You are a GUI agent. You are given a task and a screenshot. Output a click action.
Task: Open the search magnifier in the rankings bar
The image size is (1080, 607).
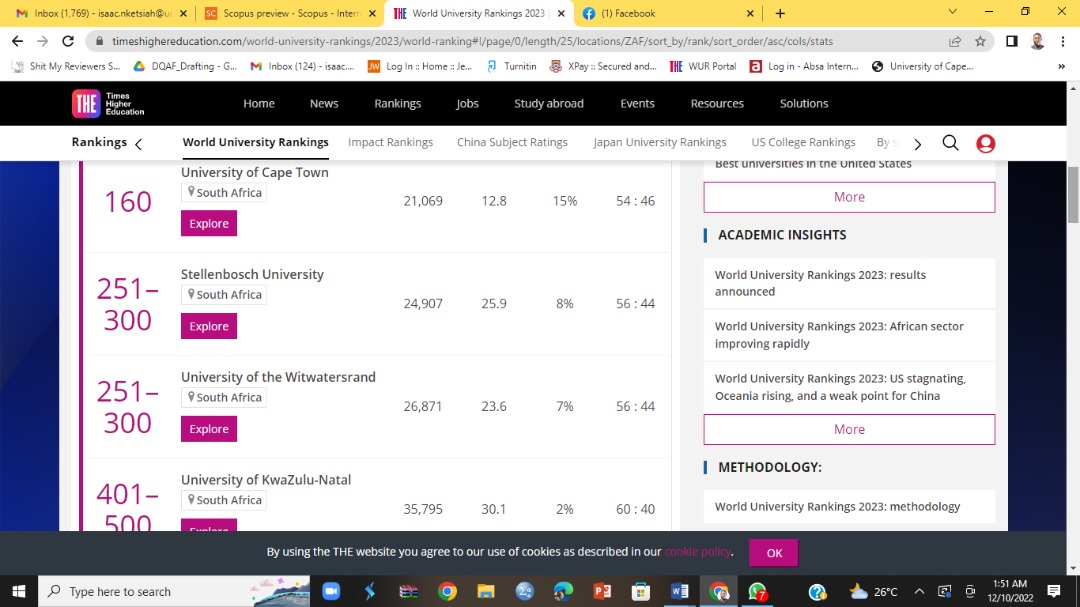950,143
